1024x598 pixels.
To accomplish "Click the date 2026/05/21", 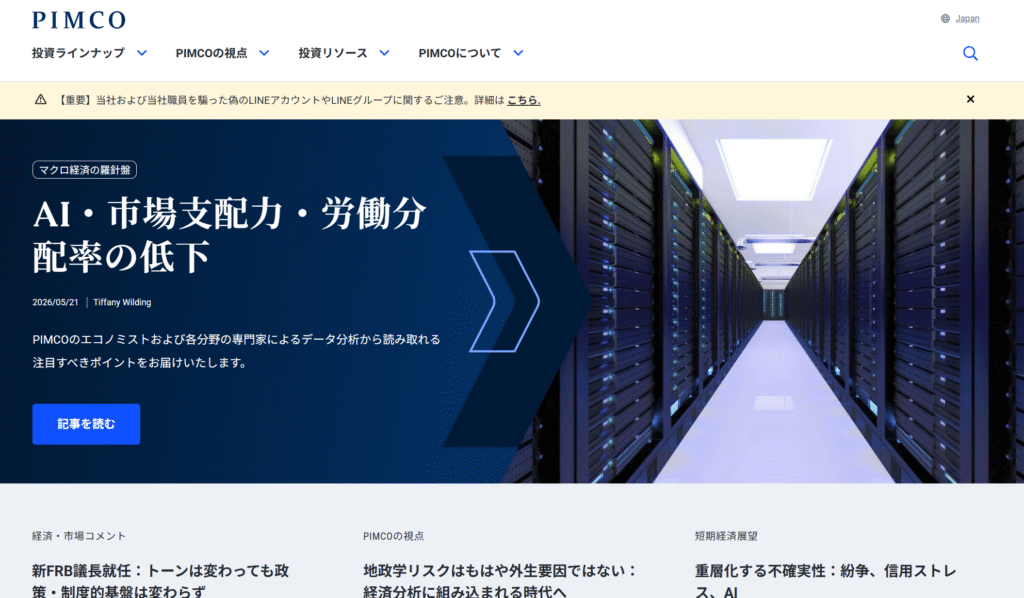I will tap(56, 302).
